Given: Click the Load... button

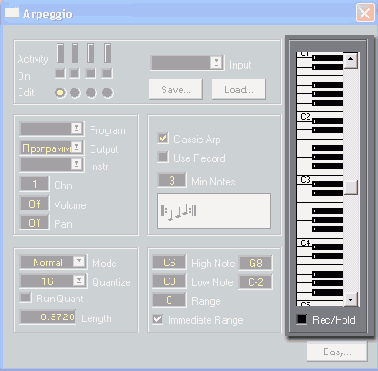Looking at the screenshot, I should 239,89.
